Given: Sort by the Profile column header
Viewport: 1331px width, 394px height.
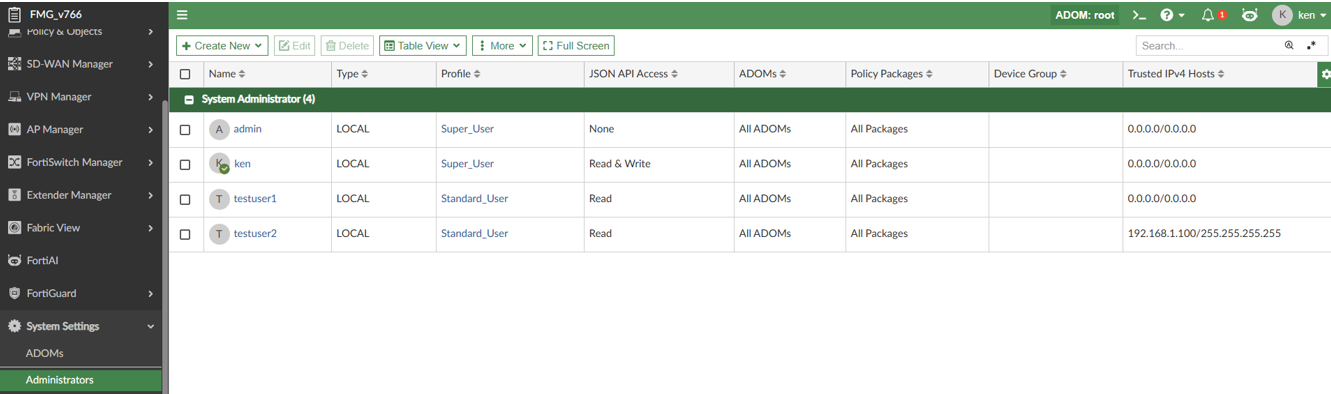Looking at the screenshot, I should pyautogui.click(x=460, y=74).
